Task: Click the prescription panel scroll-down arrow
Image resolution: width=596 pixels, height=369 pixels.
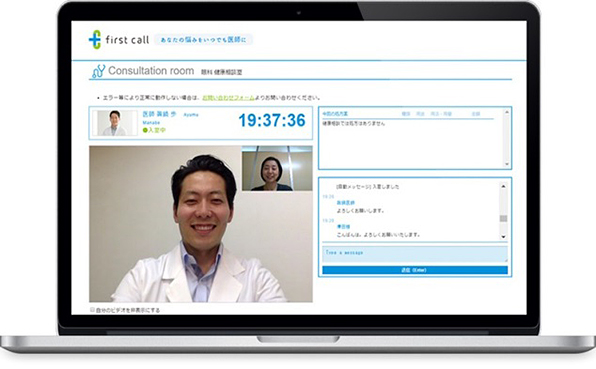Action: (506, 164)
